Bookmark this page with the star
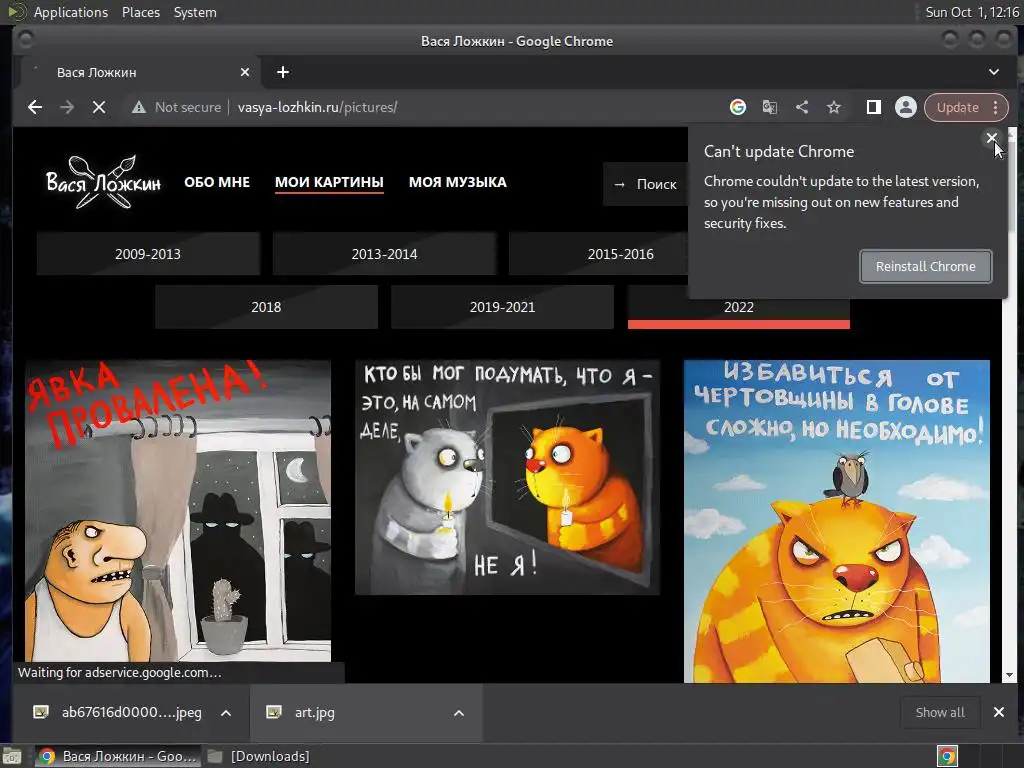Screen dimensions: 1024x768 click(834, 107)
